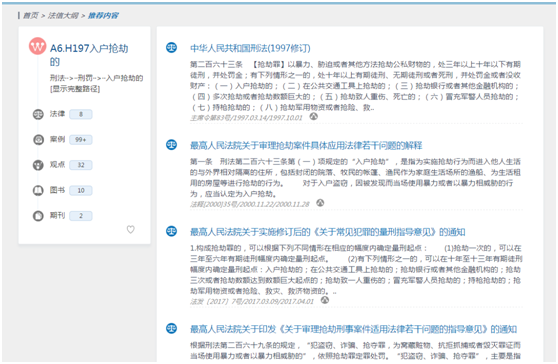Click the 期刊 journal icon
Screen dimensions: 558x364
(38, 216)
